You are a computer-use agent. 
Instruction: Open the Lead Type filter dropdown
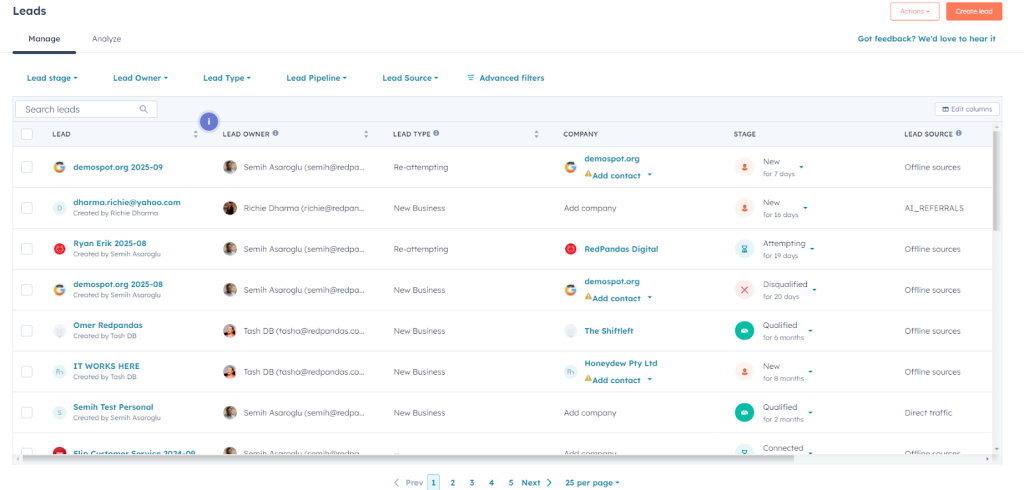coord(227,78)
